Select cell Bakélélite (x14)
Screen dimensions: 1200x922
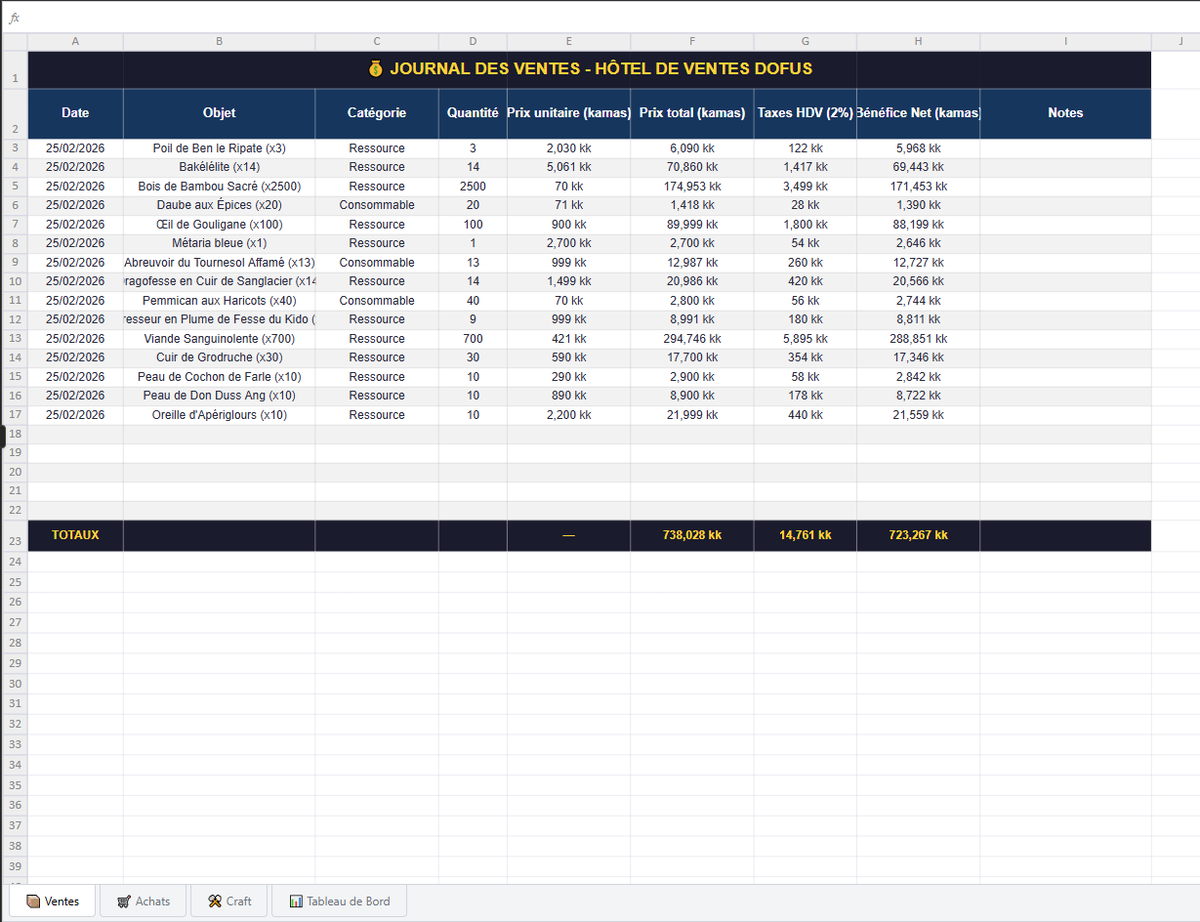click(219, 167)
